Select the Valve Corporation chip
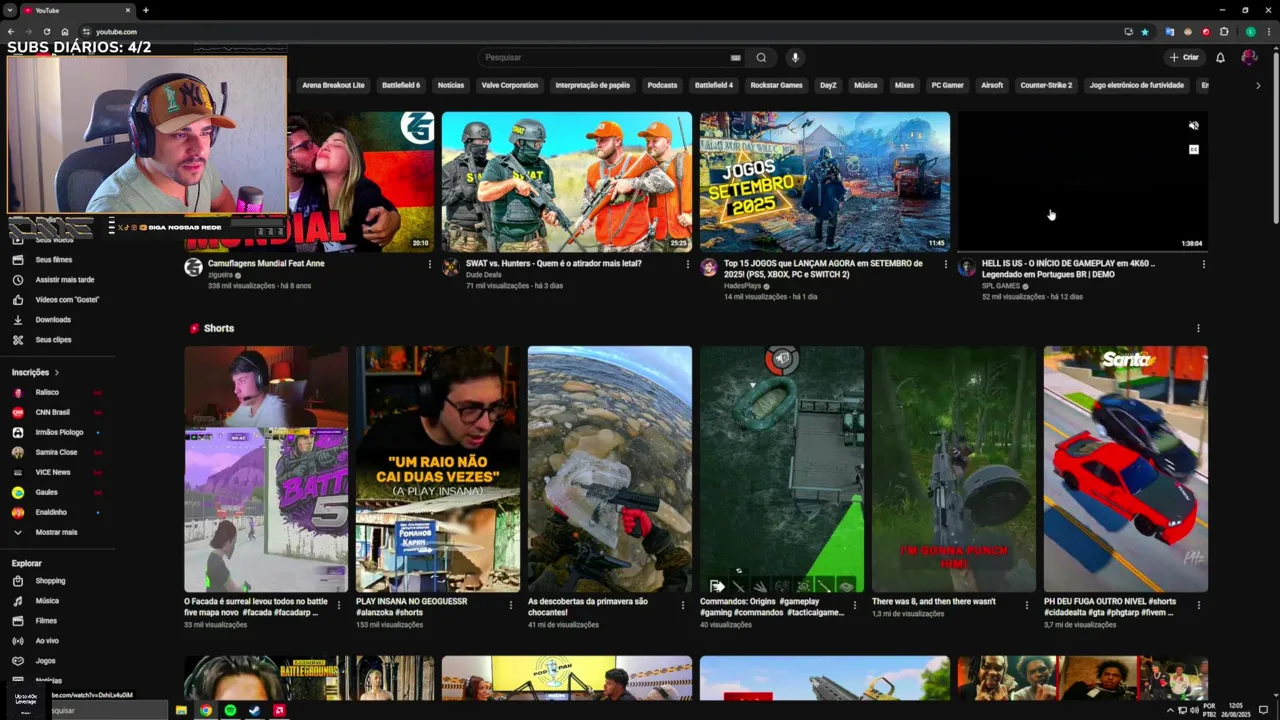Image resolution: width=1280 pixels, height=720 pixels. 509,85
